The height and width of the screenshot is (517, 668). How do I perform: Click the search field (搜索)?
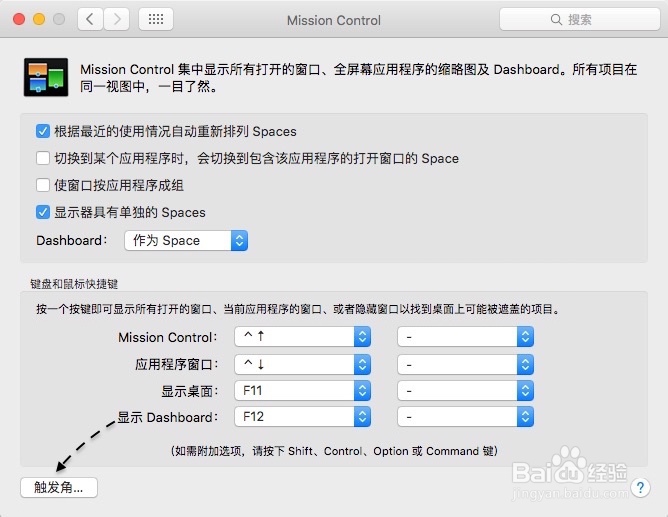pos(580,19)
